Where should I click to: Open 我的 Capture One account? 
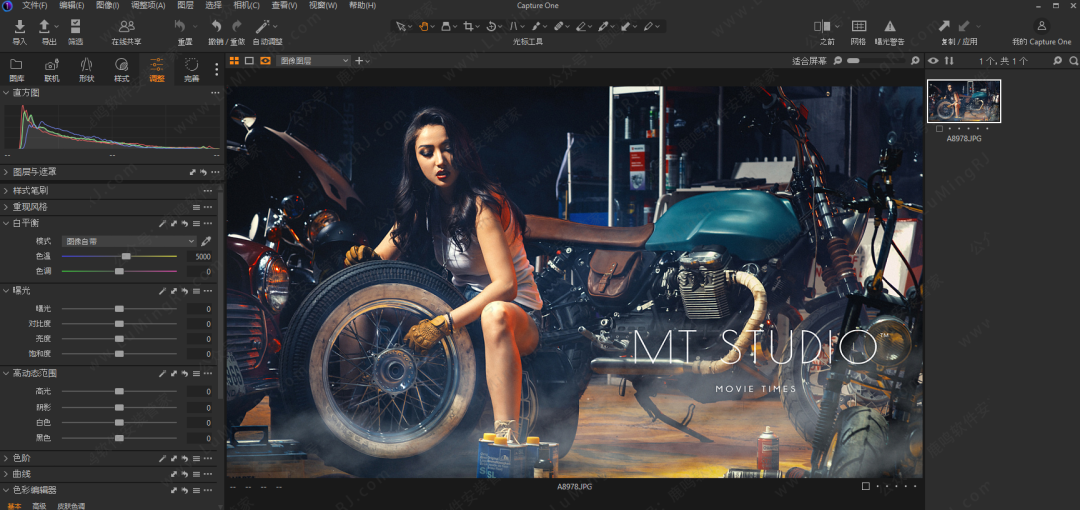(1041, 27)
